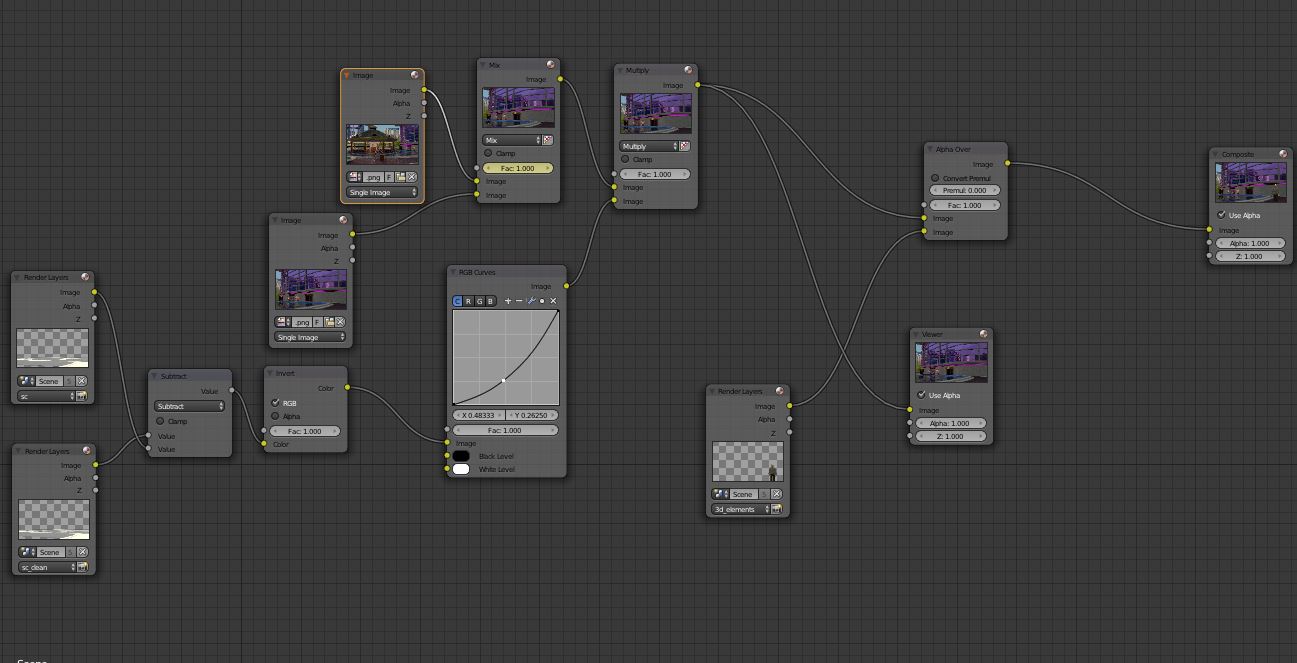This screenshot has width=1297, height=663.
Task: Toggle Clamp on the Multiply node
Action: point(626,159)
